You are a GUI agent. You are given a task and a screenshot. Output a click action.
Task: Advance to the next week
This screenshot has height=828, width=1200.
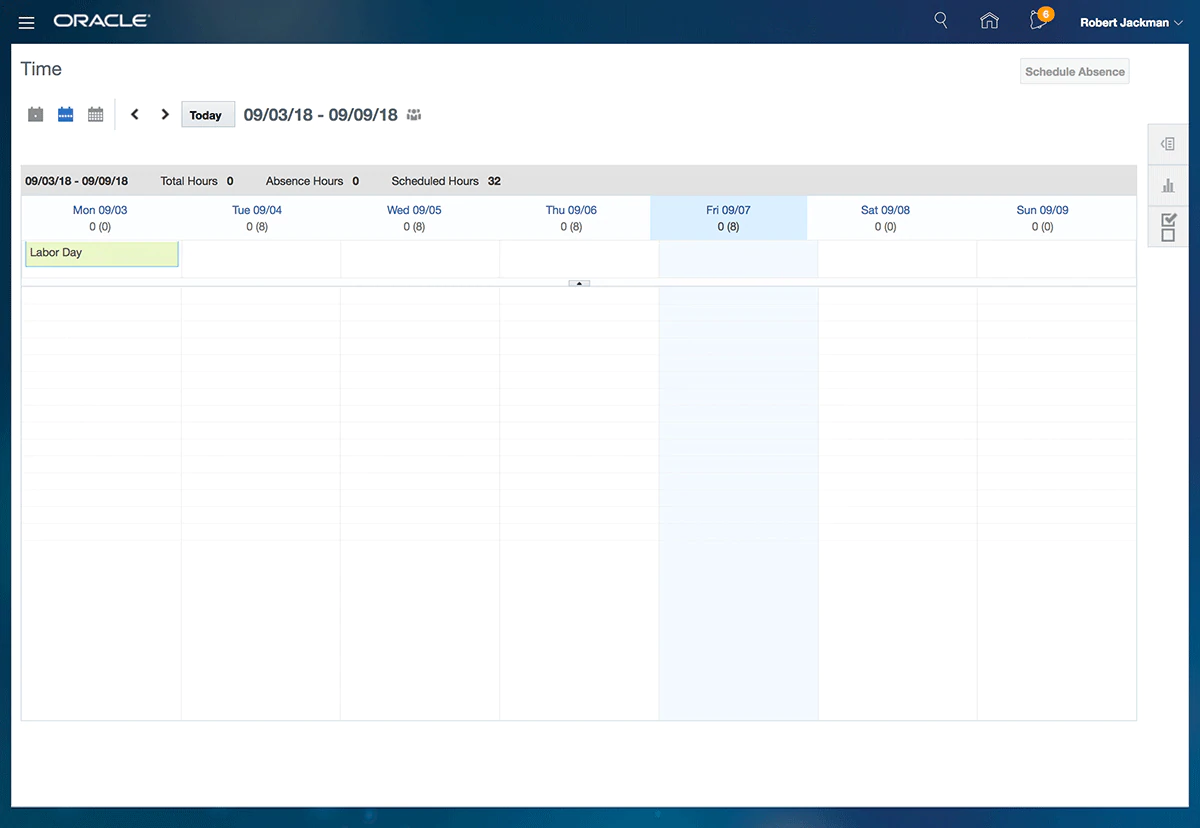click(x=165, y=115)
